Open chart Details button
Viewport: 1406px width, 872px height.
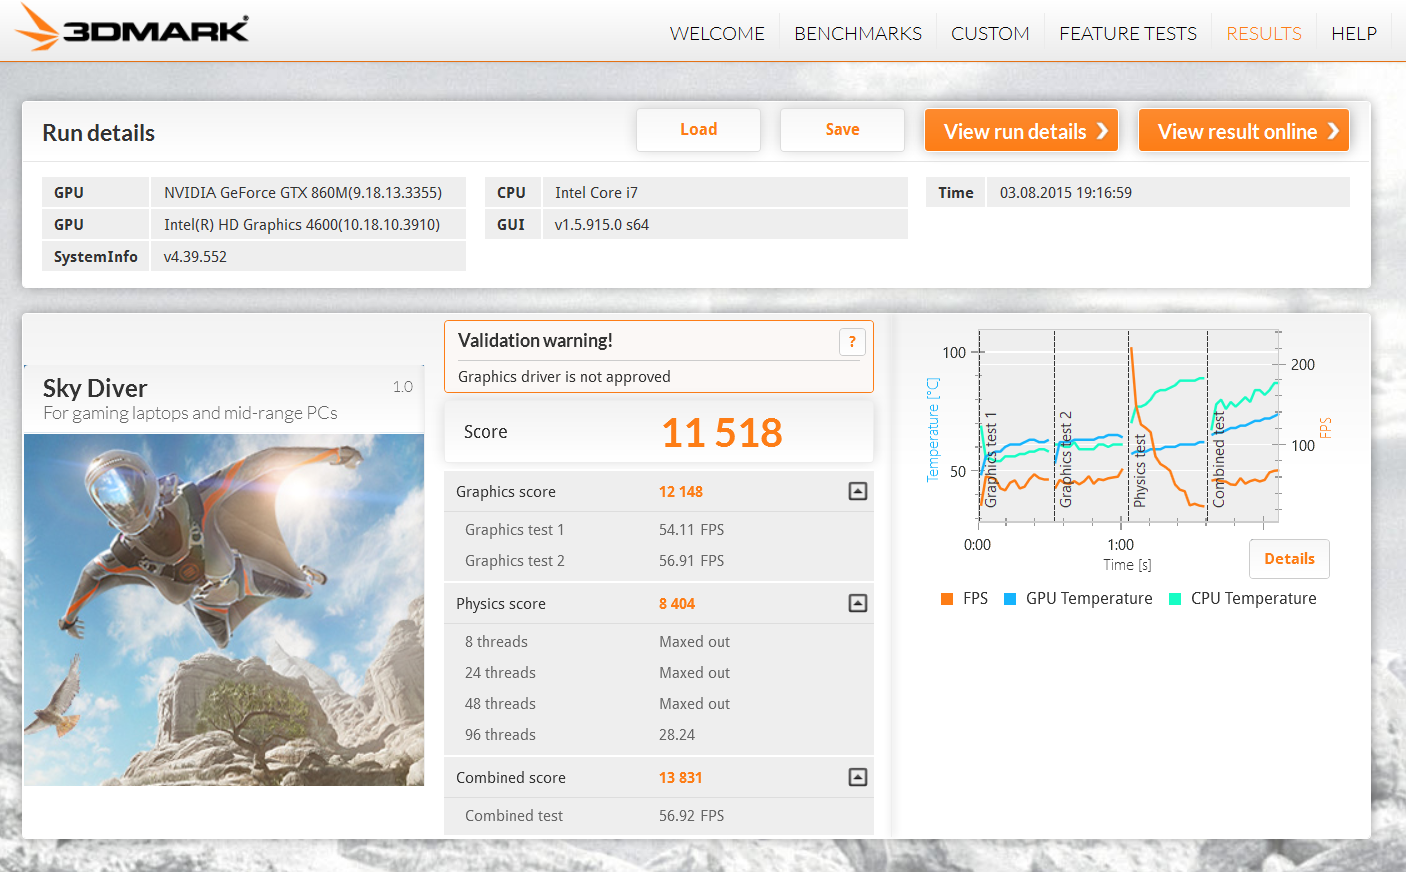pos(1289,559)
